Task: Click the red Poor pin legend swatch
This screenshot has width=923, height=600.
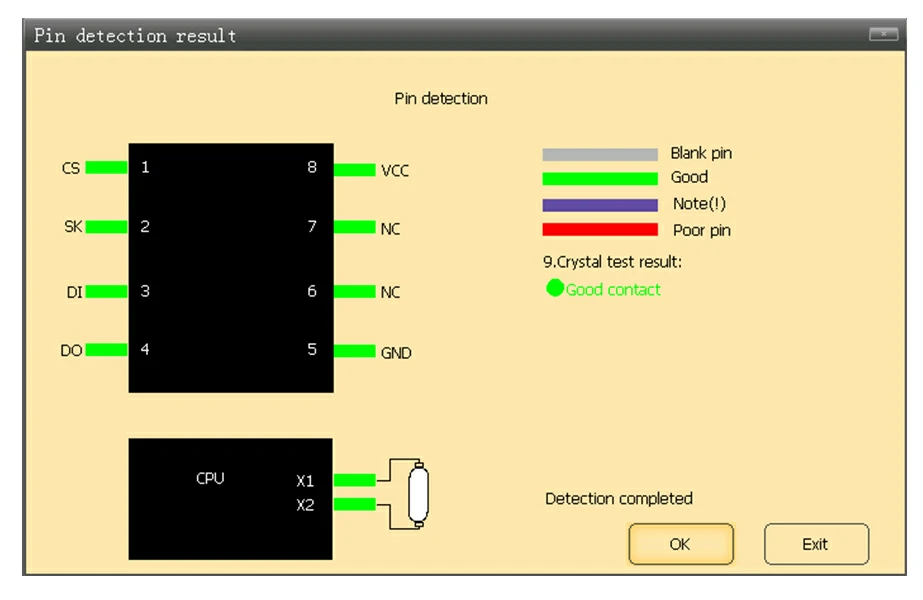Action: point(600,230)
